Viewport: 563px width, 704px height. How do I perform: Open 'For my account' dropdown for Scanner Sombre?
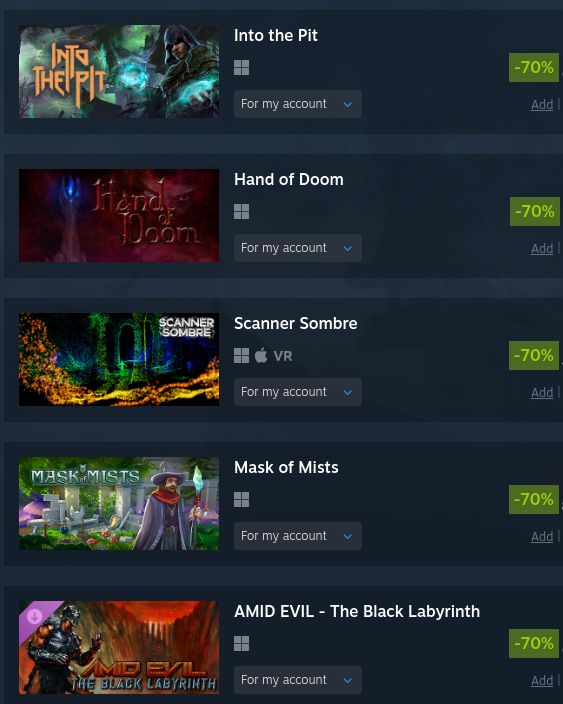point(298,392)
